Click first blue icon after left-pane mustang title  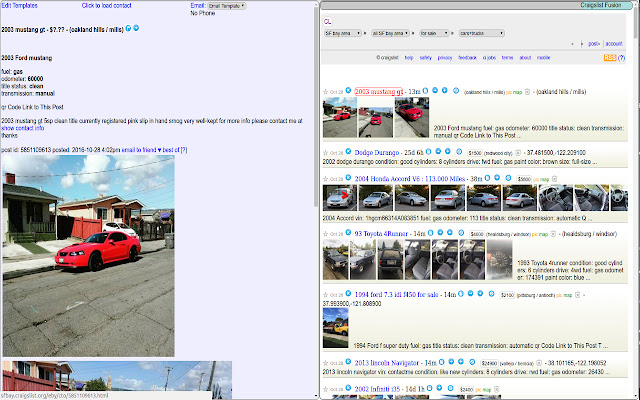[x=128, y=28]
